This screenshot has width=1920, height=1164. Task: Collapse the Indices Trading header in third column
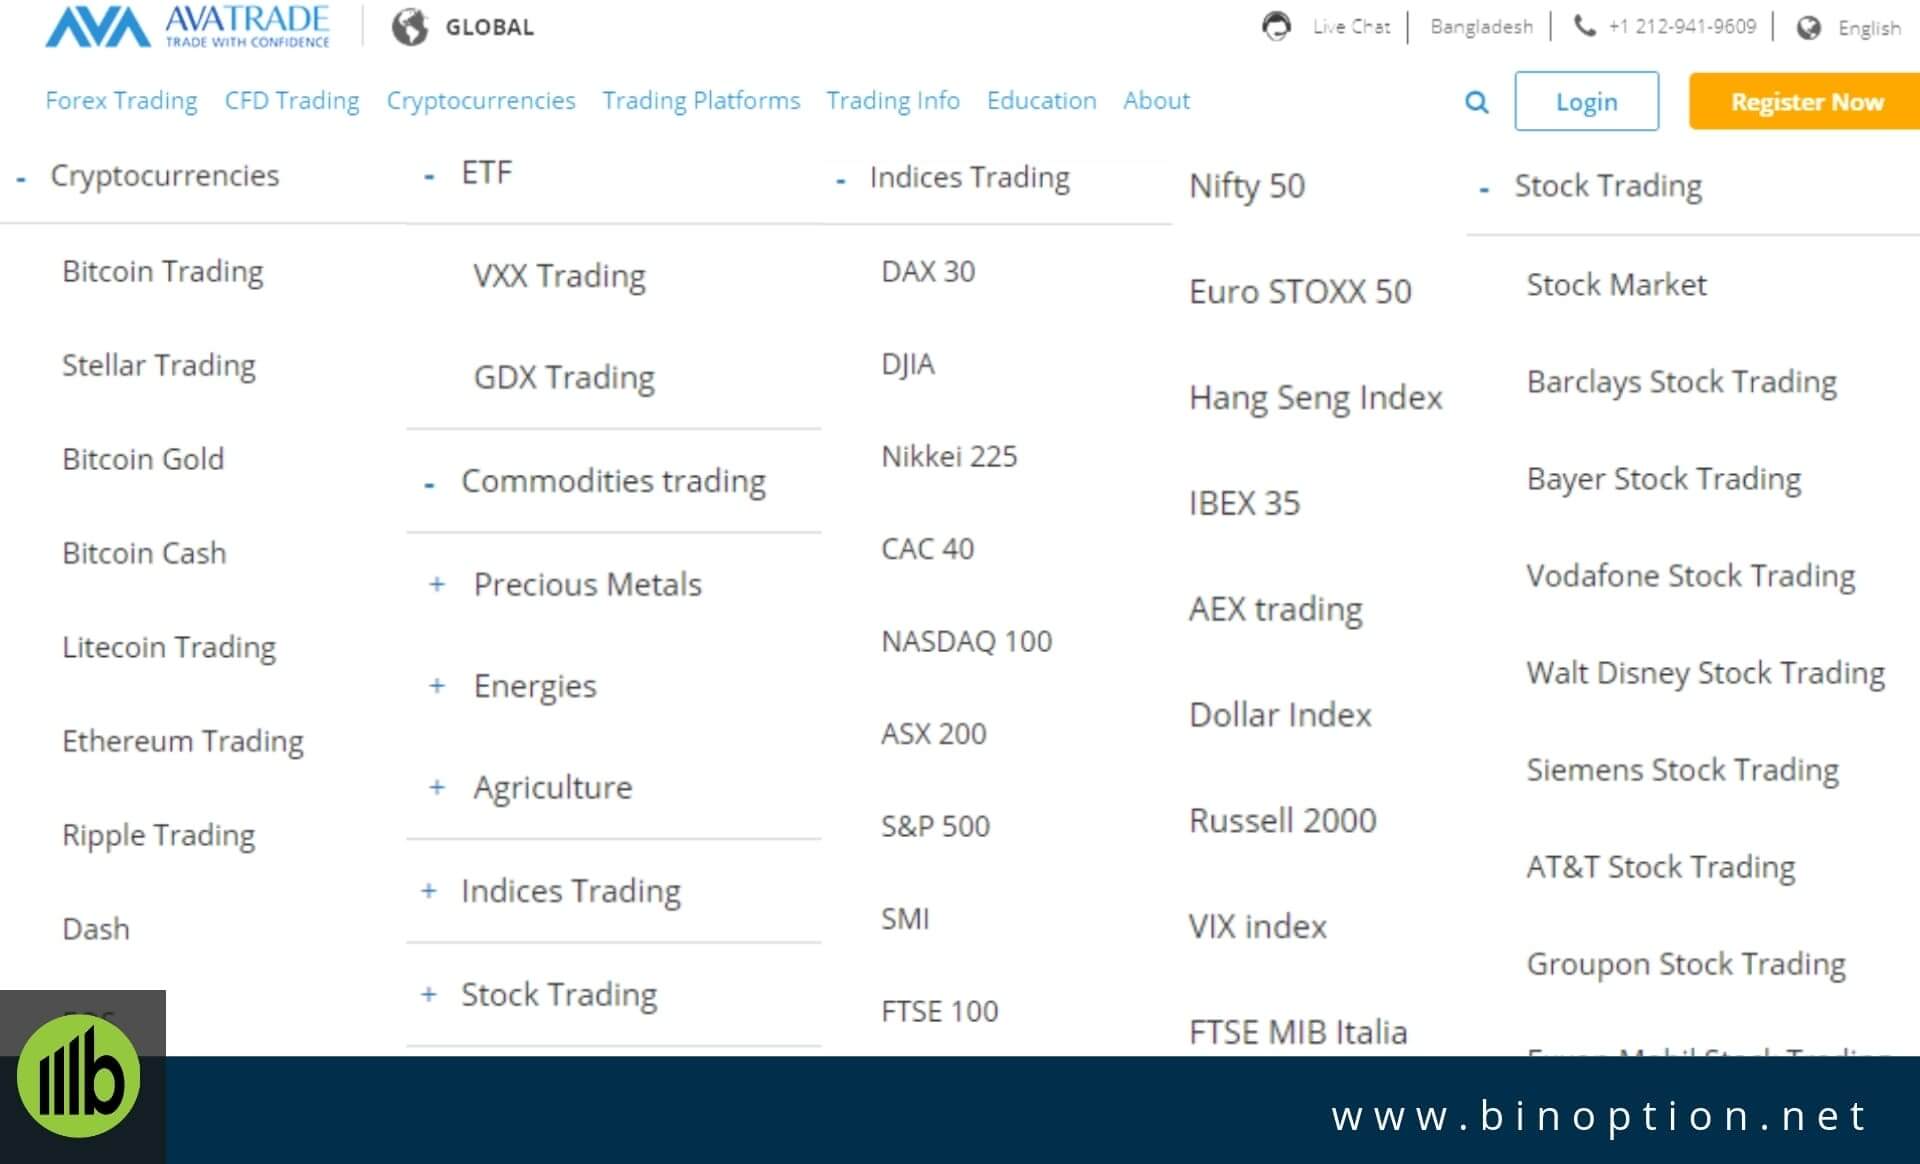(841, 182)
